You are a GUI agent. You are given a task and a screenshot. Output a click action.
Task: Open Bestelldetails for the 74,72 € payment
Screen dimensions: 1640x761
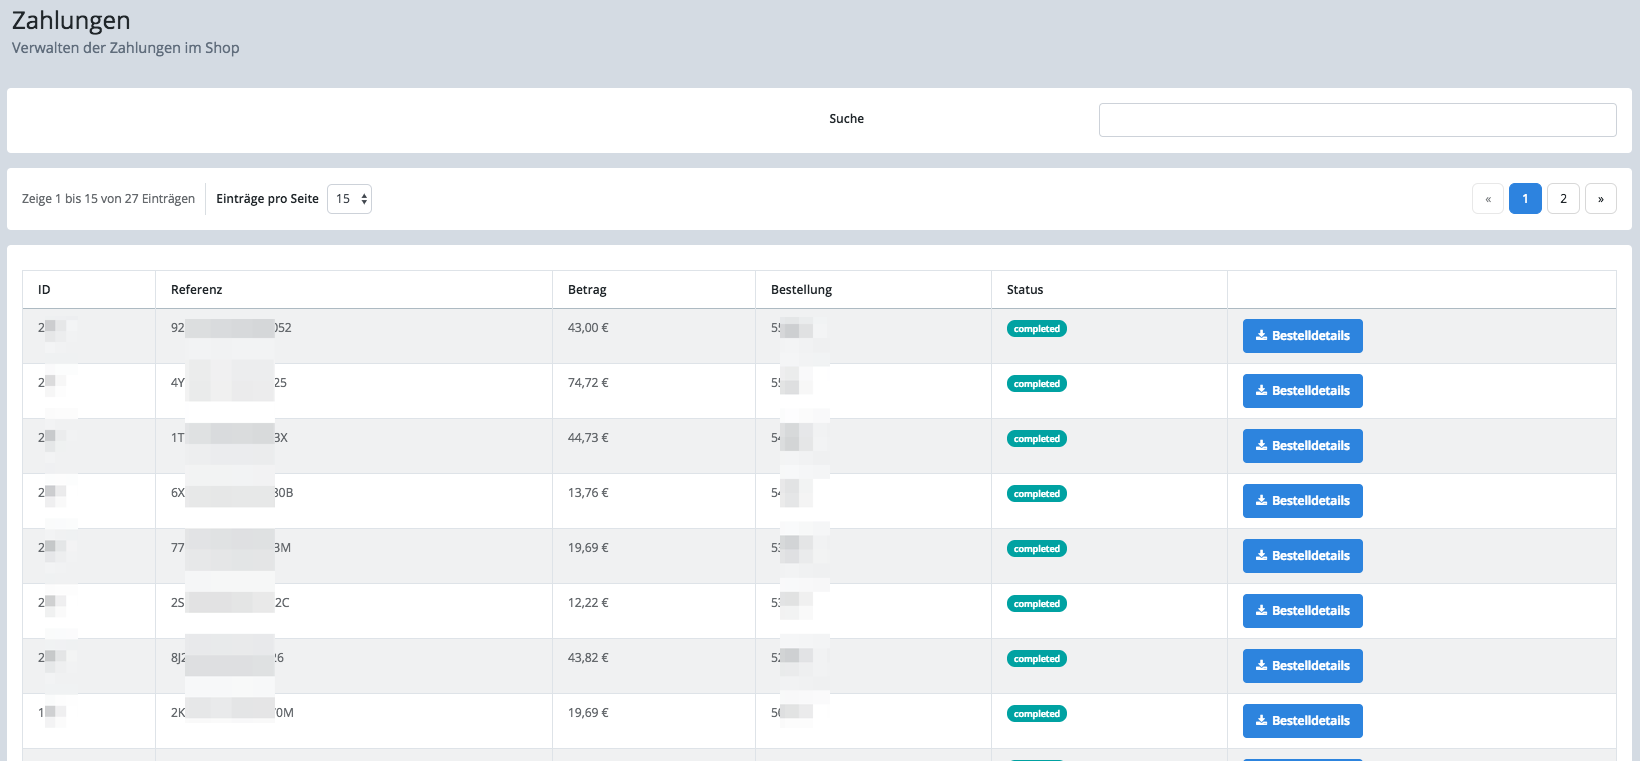tap(1302, 391)
